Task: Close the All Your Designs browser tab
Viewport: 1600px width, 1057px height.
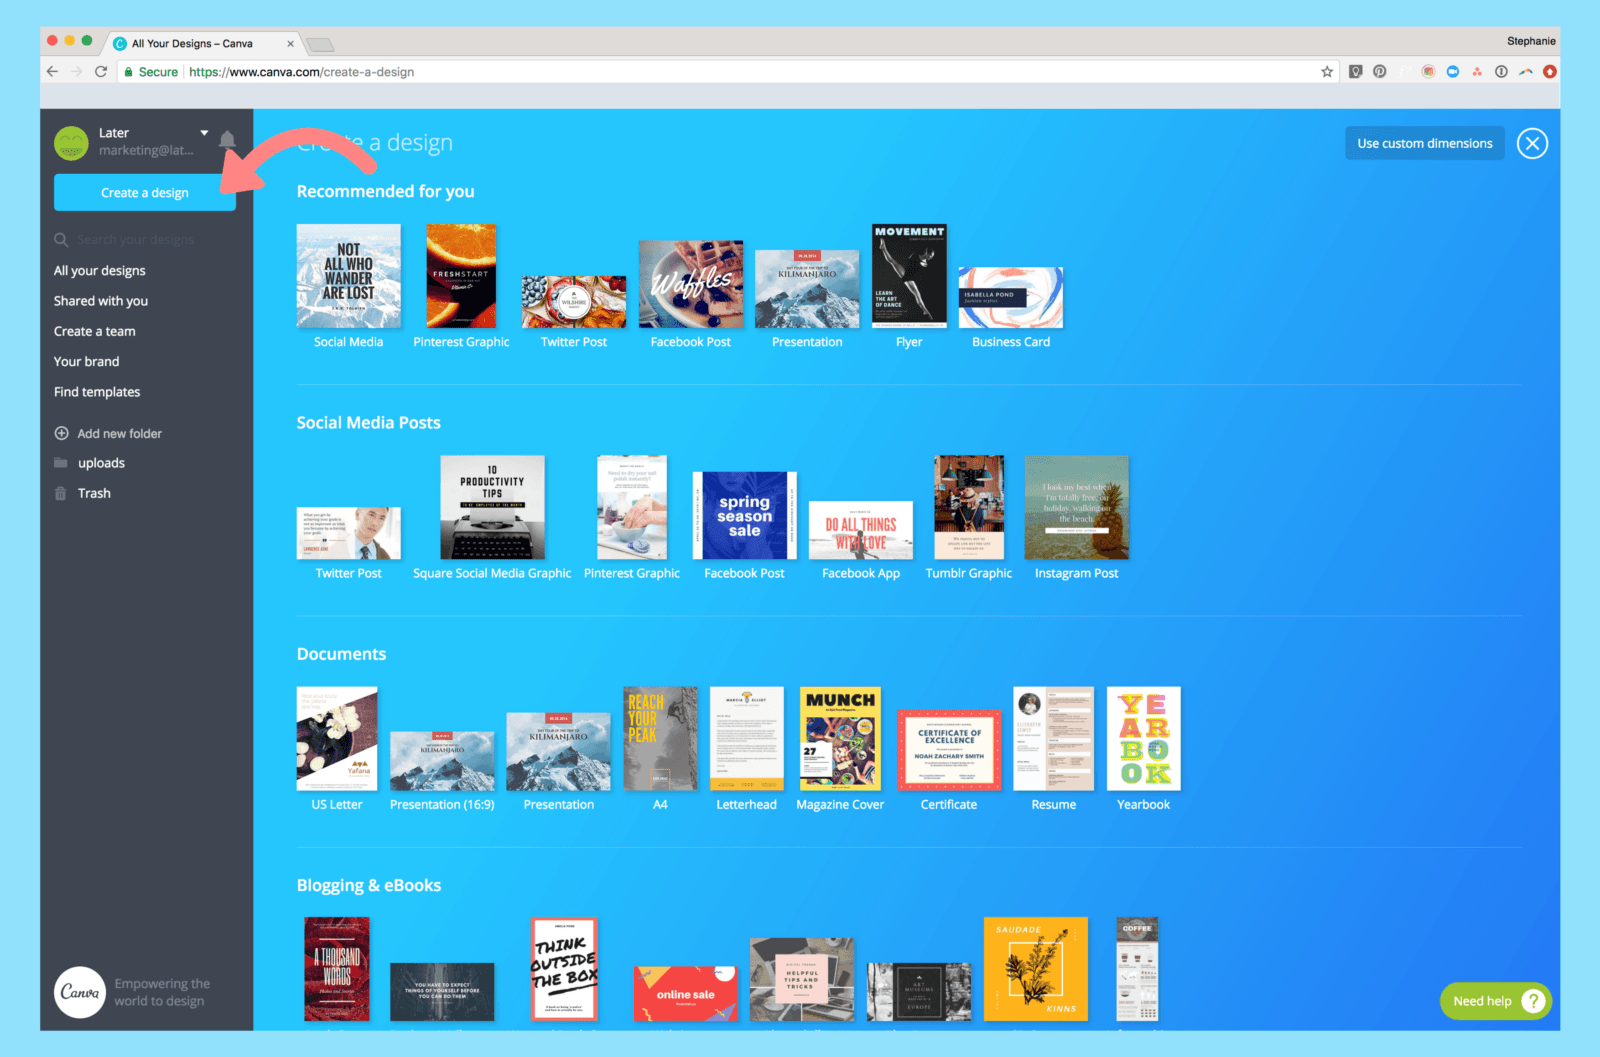Action: (x=291, y=44)
